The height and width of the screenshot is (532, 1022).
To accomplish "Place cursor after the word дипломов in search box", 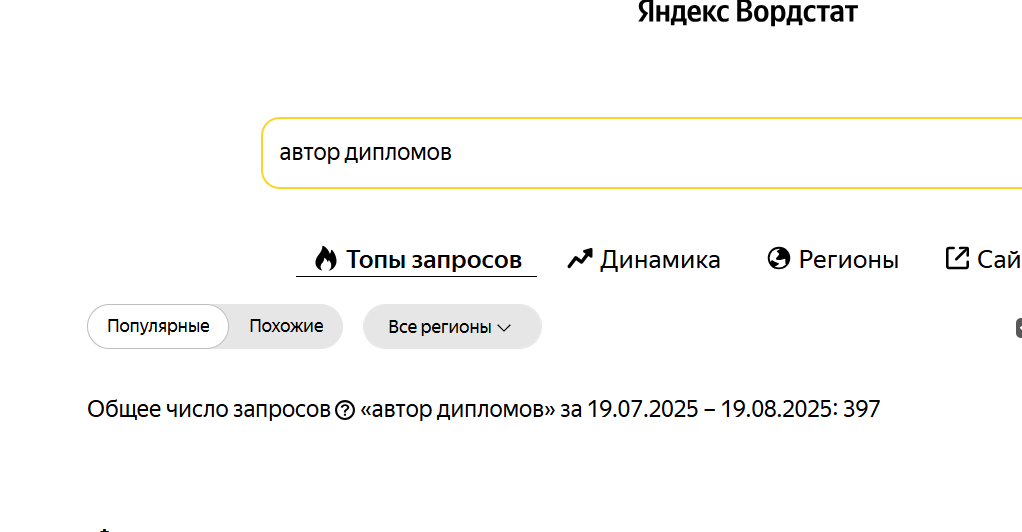I will (453, 153).
